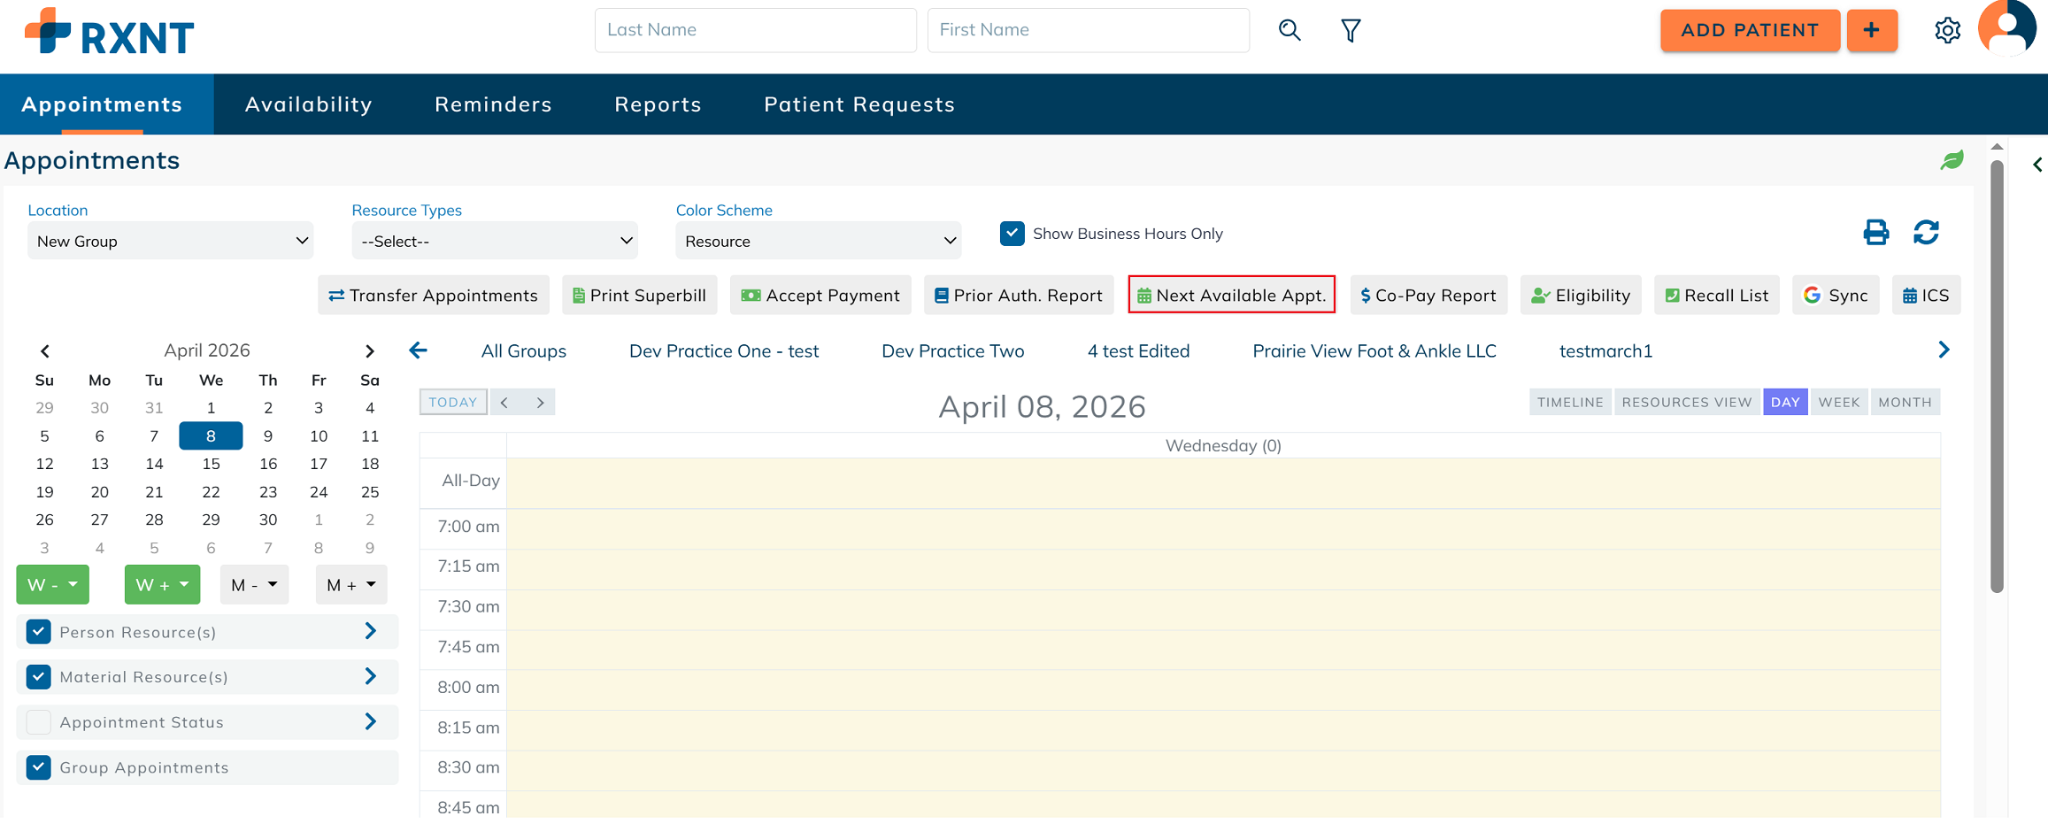Switch to the Availability tab
This screenshot has height=828, width=2048.
pos(308,105)
